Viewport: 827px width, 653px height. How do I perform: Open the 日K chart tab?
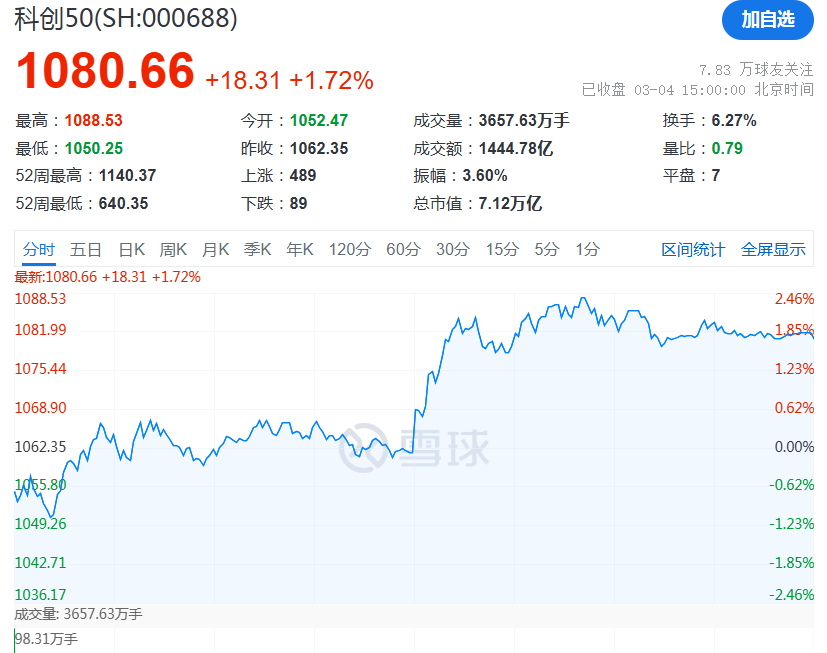pos(132,250)
